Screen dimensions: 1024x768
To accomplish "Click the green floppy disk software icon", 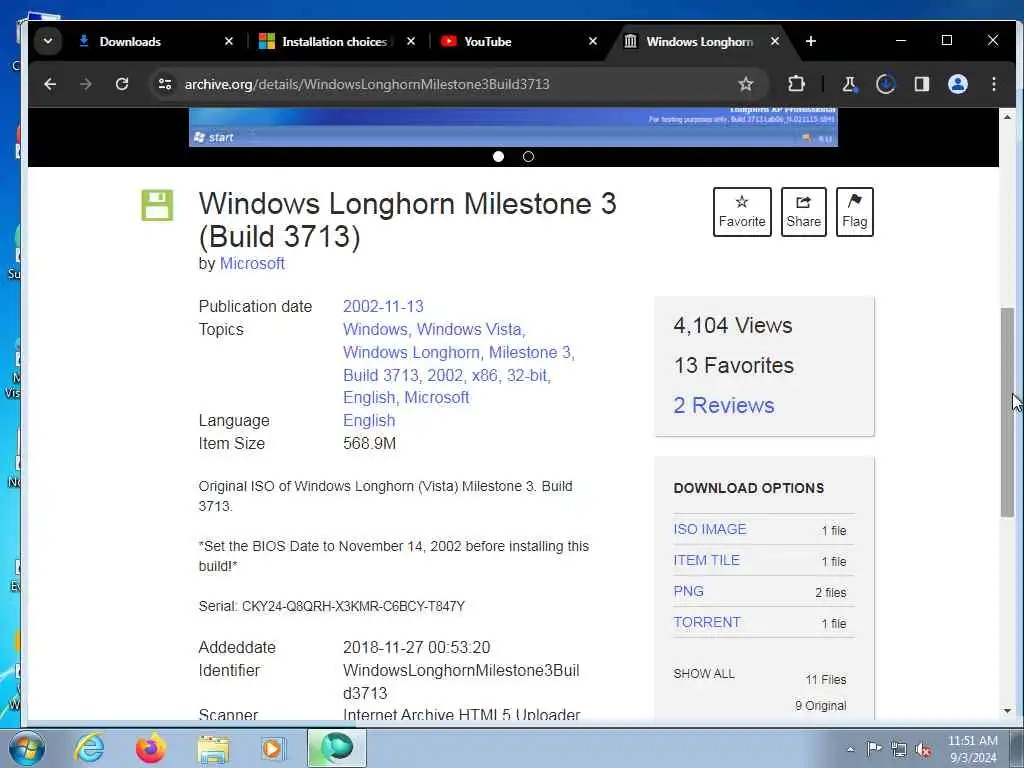I will point(157,206).
